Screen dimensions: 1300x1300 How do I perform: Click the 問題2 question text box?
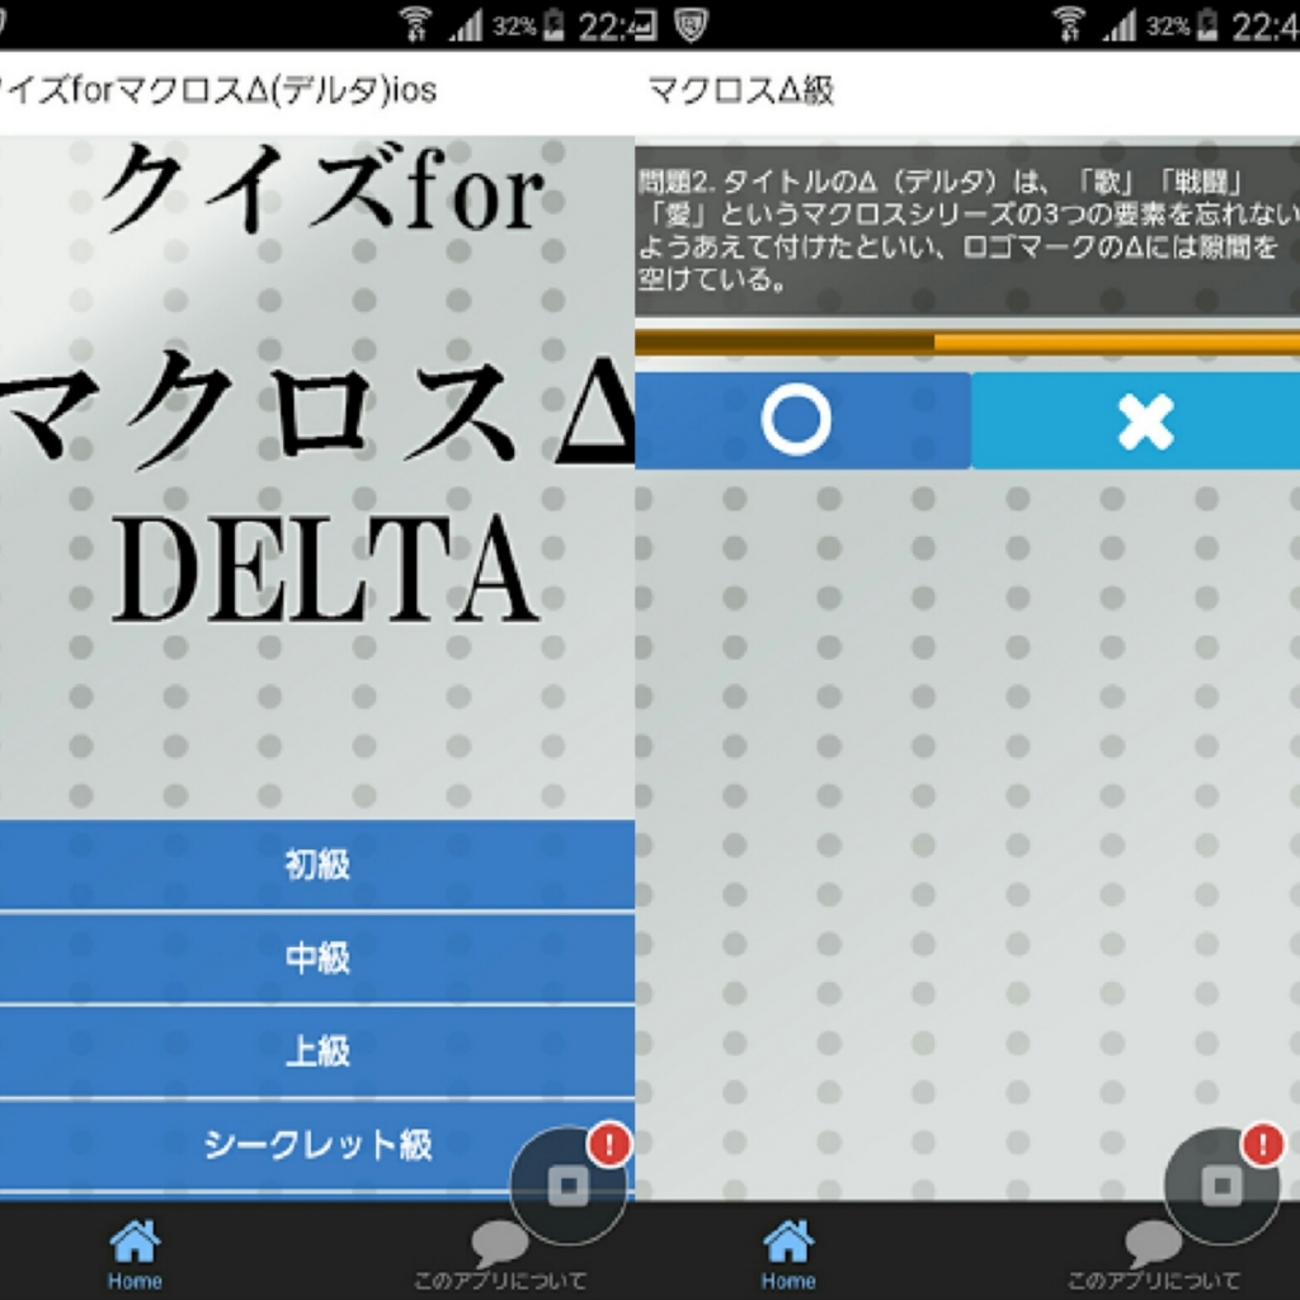[x=967, y=231]
